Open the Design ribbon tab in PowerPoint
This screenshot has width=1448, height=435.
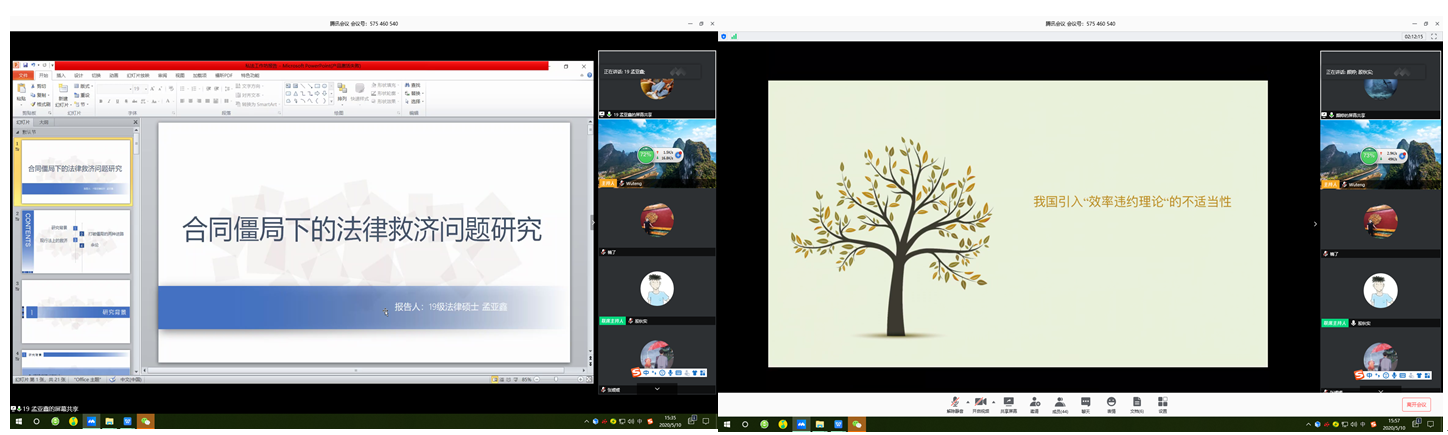coord(78,75)
